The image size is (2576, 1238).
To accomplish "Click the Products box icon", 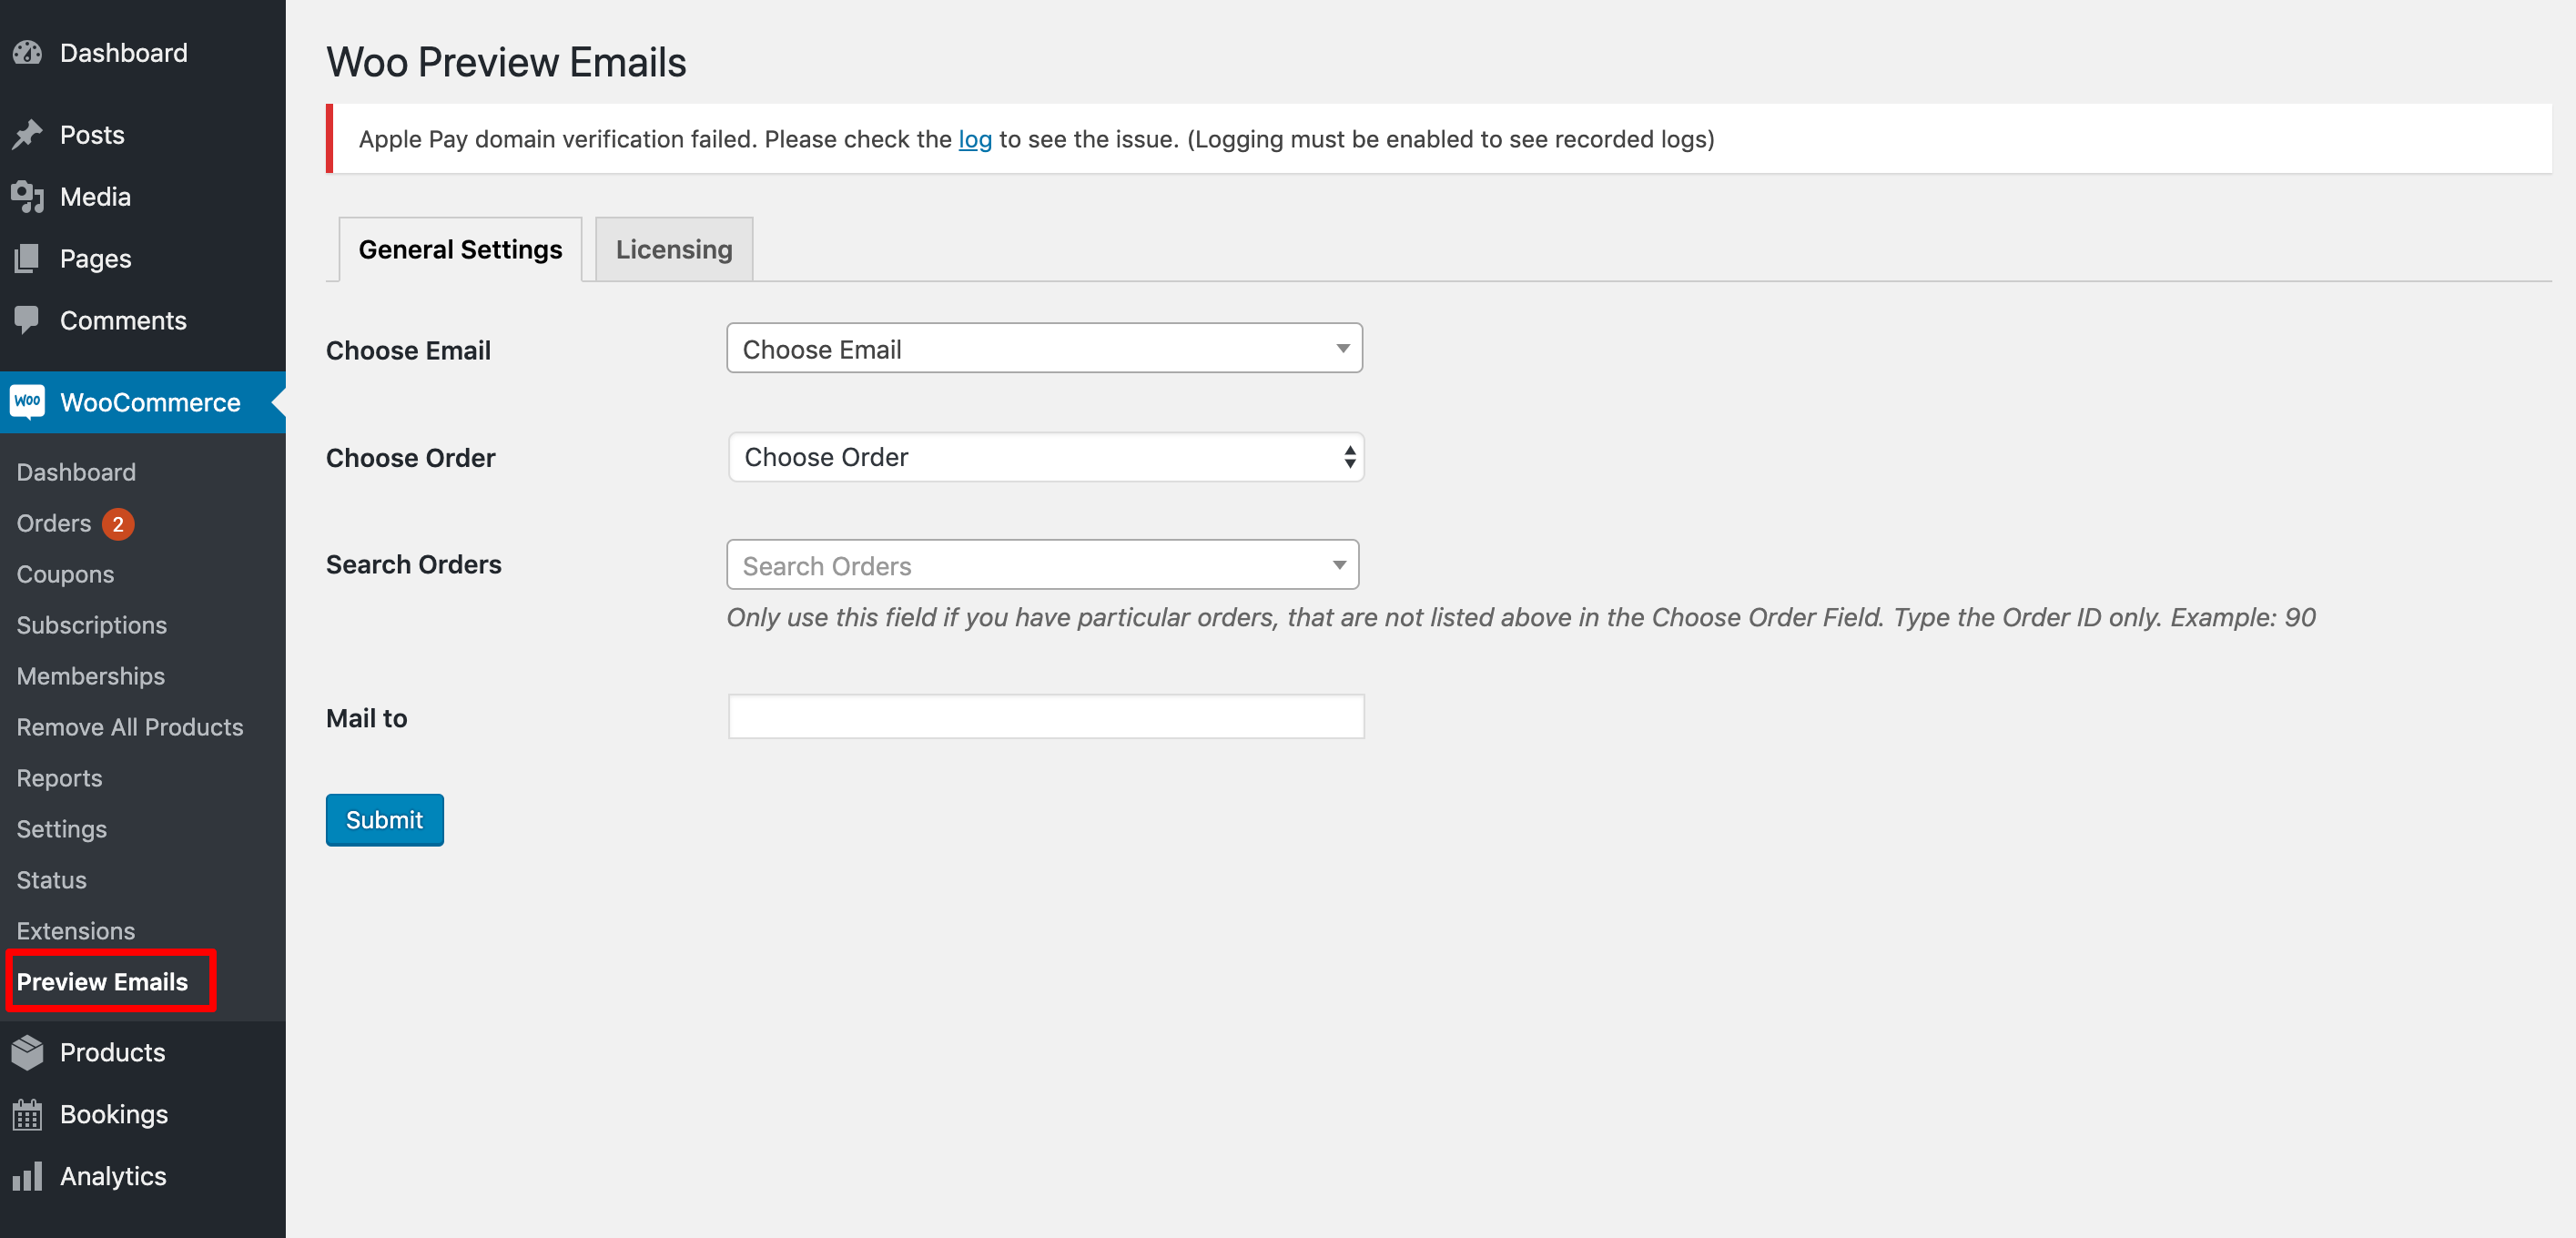I will pyautogui.click(x=28, y=1052).
